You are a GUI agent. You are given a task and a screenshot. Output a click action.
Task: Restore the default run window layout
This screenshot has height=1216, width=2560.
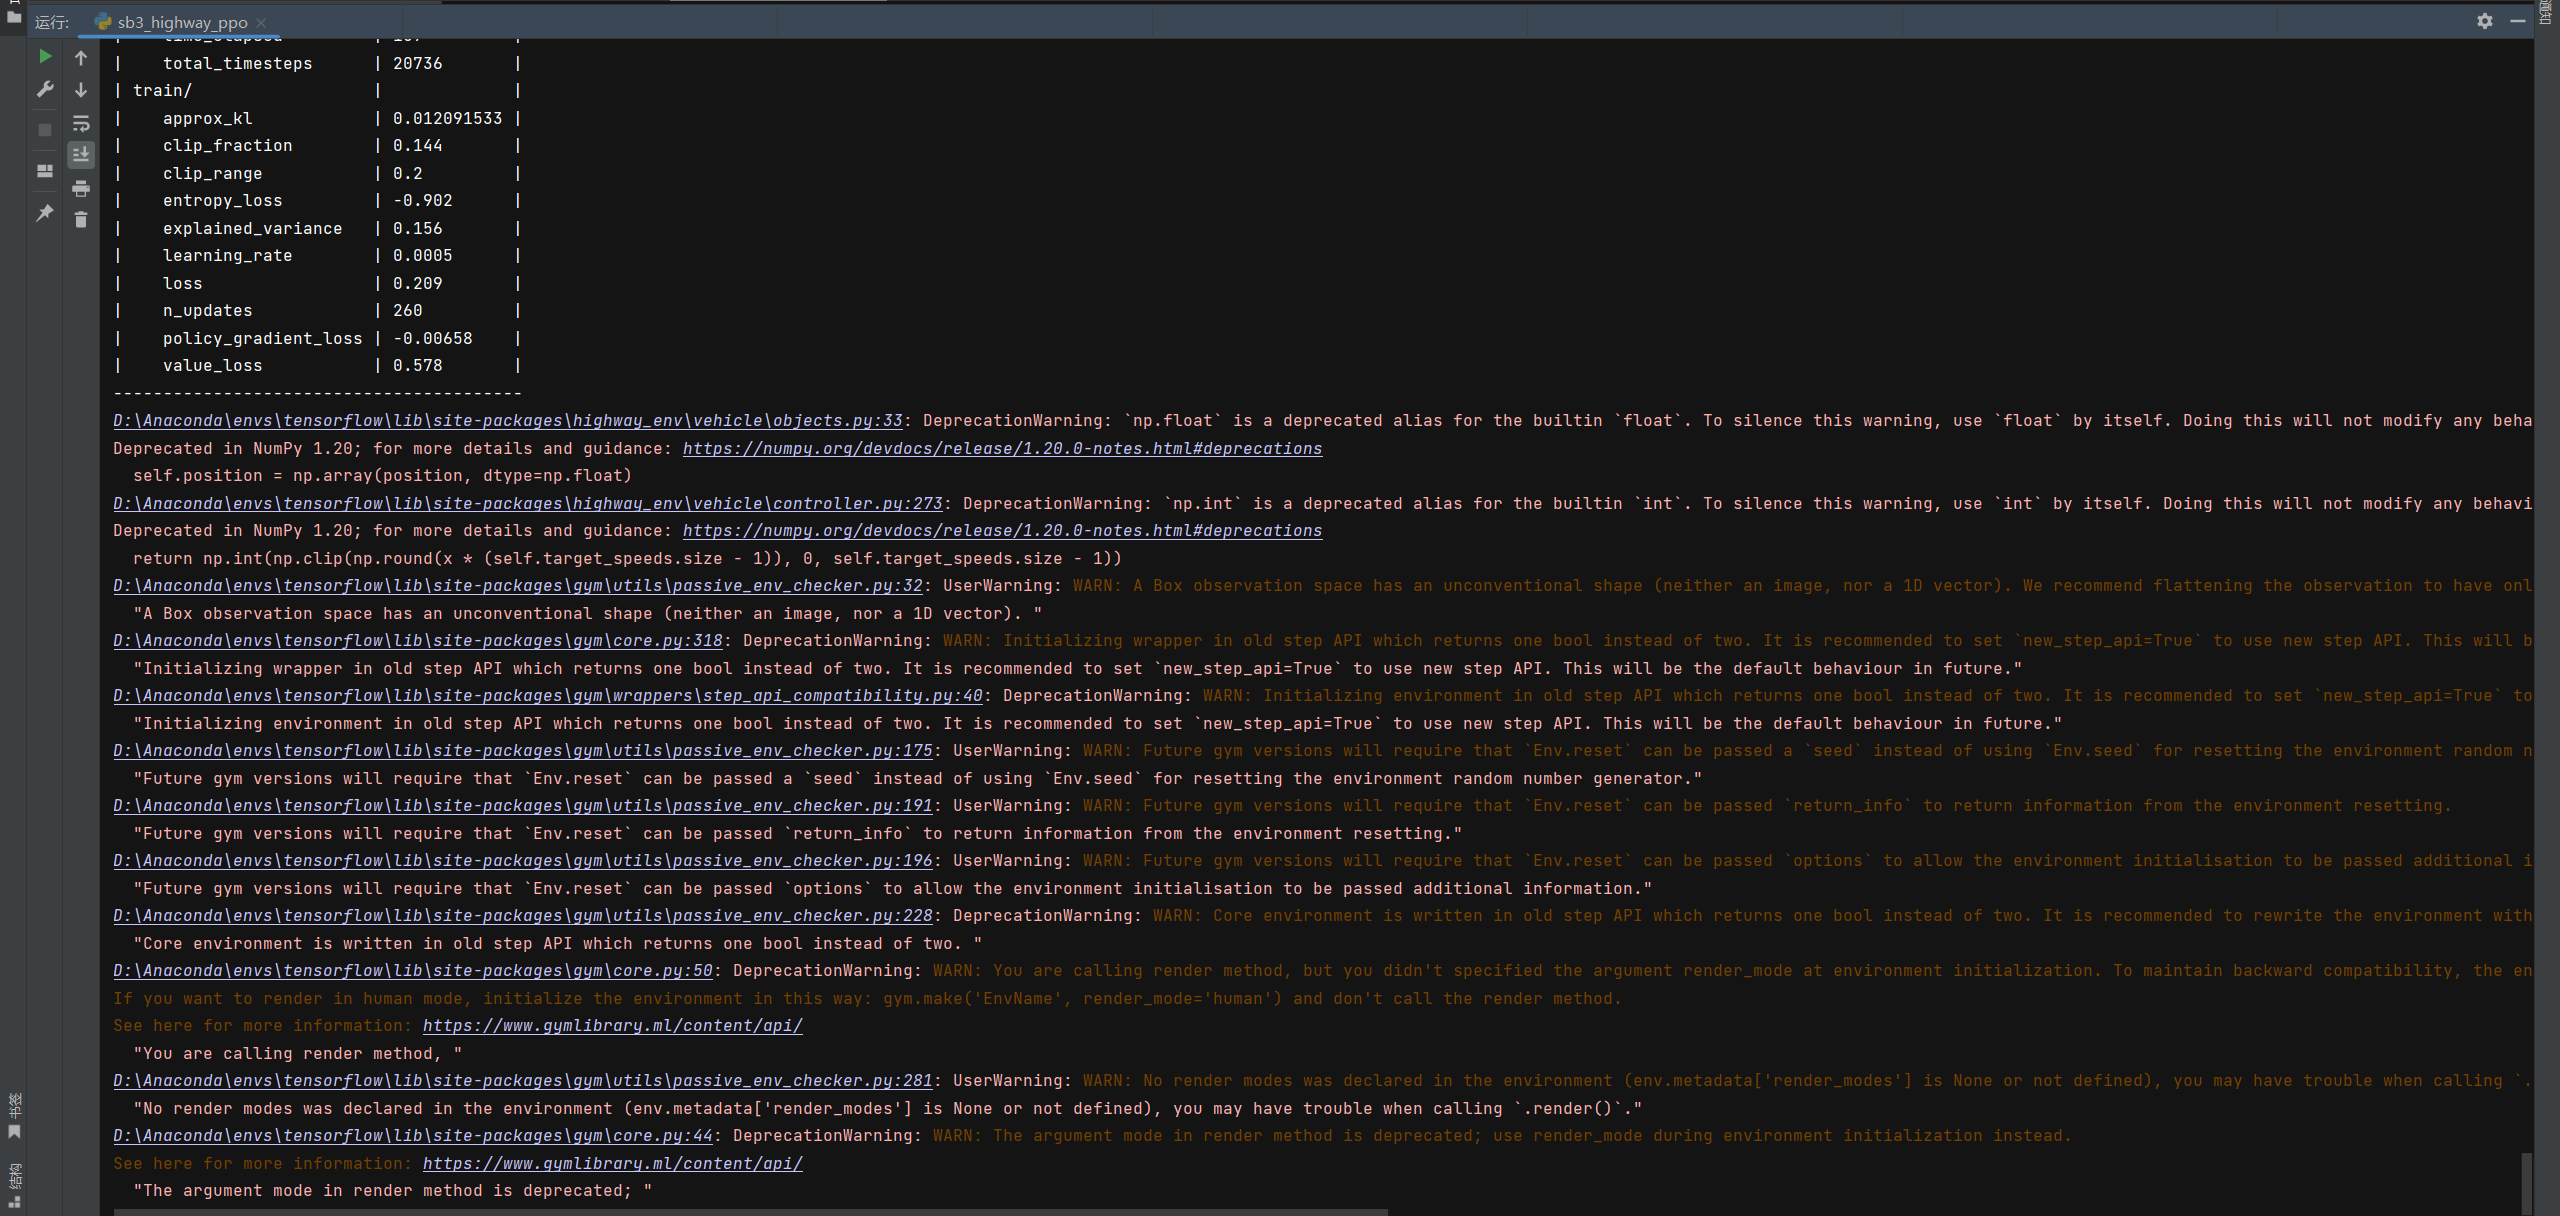click(x=44, y=172)
